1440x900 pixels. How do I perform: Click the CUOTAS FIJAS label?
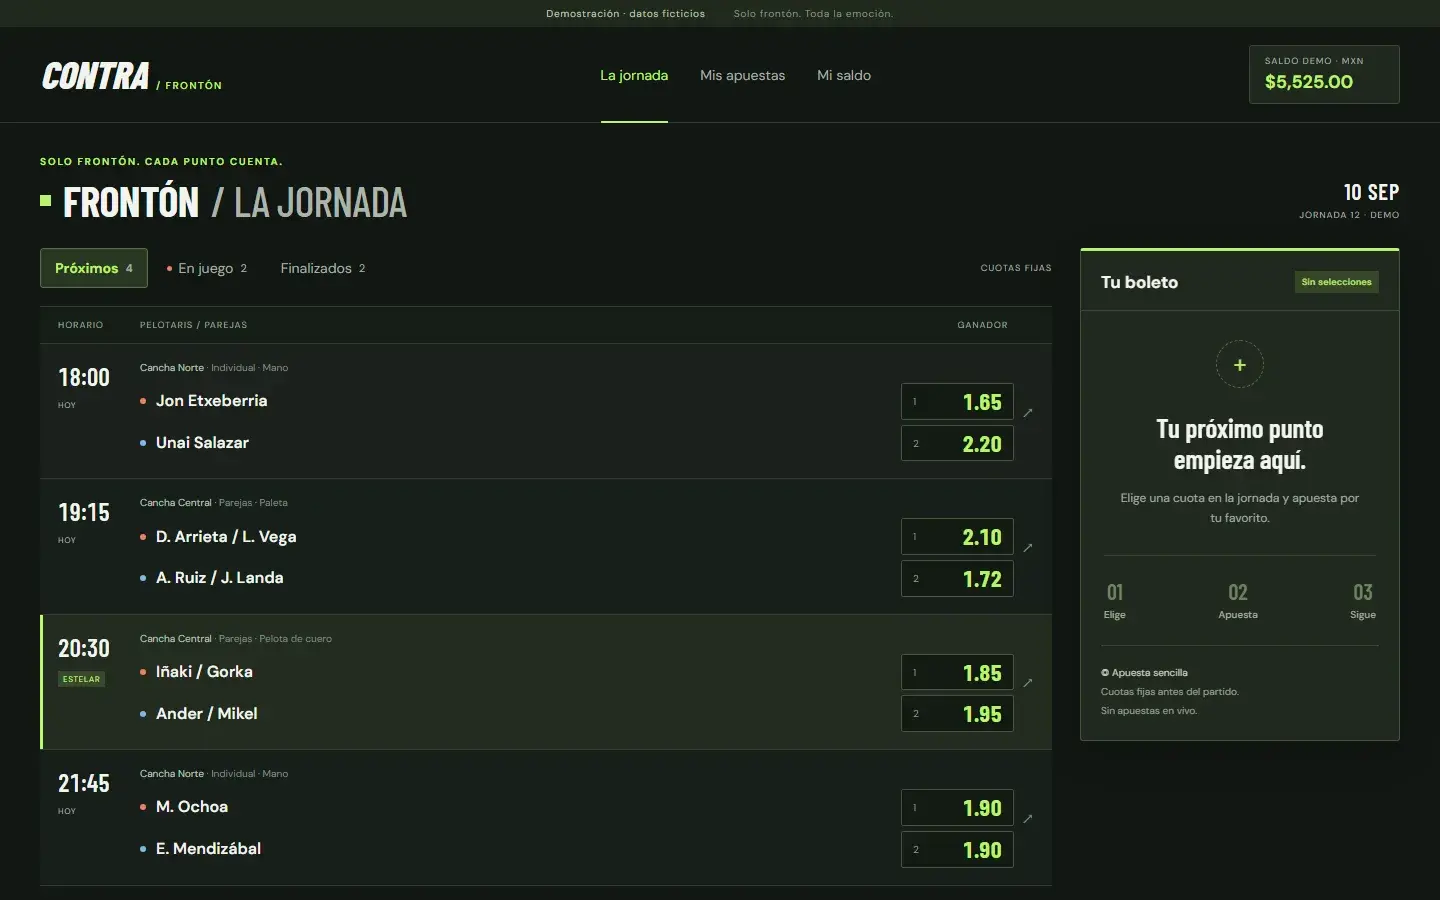1016,268
